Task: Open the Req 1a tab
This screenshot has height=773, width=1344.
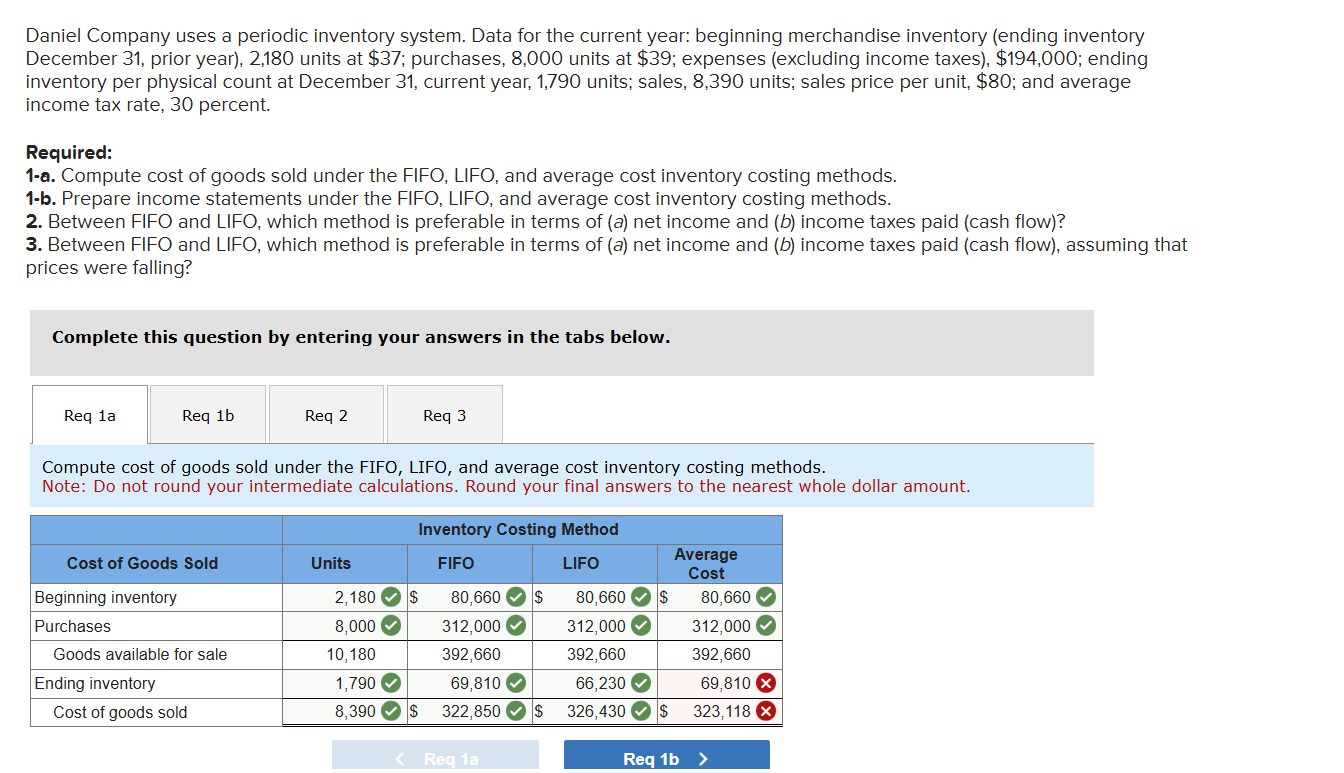Action: pos(90,415)
